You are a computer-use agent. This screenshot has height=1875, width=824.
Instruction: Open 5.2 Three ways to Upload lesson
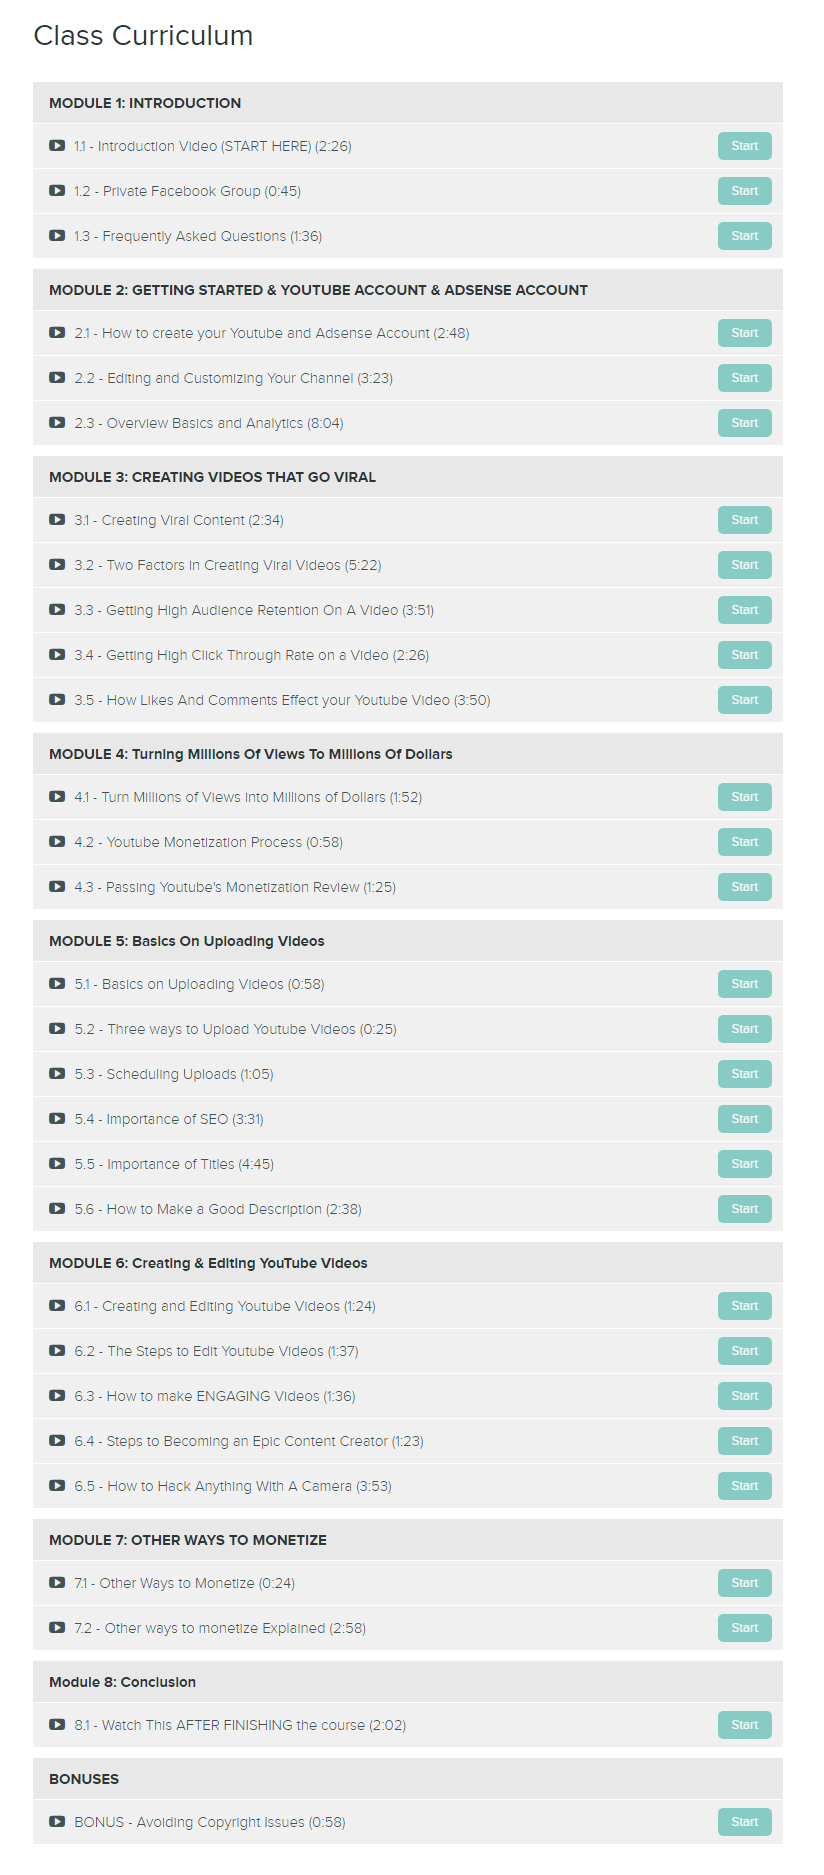(x=235, y=1029)
